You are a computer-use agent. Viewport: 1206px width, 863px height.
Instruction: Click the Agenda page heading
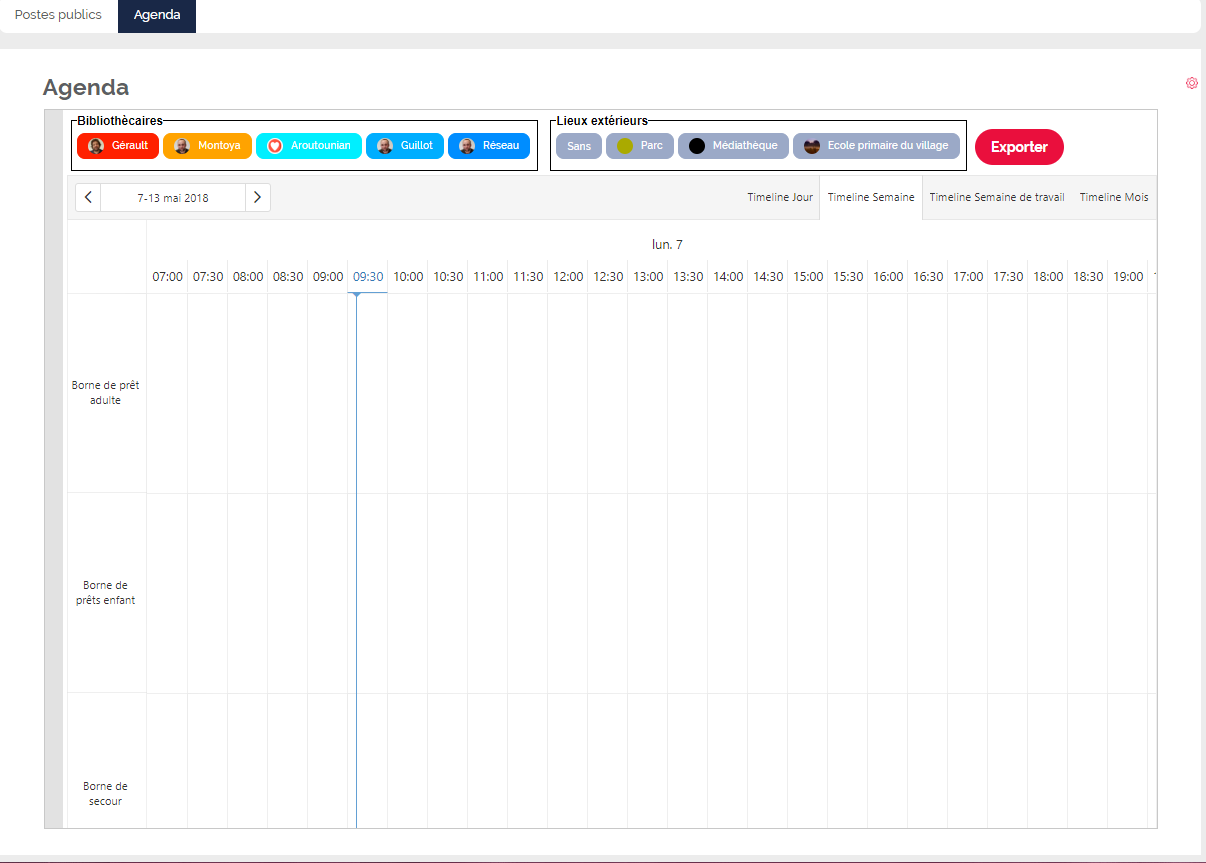[x=86, y=87]
